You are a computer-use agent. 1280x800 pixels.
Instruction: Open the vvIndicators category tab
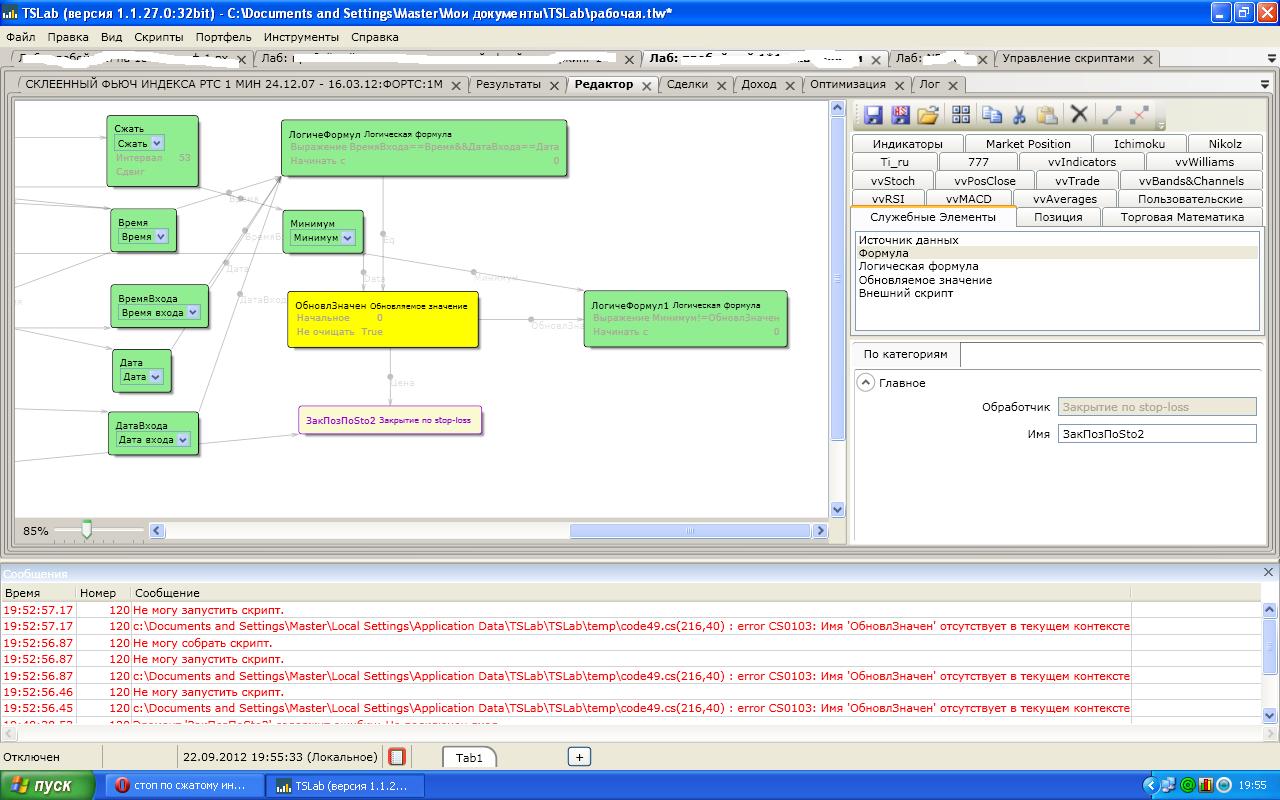(1081, 162)
